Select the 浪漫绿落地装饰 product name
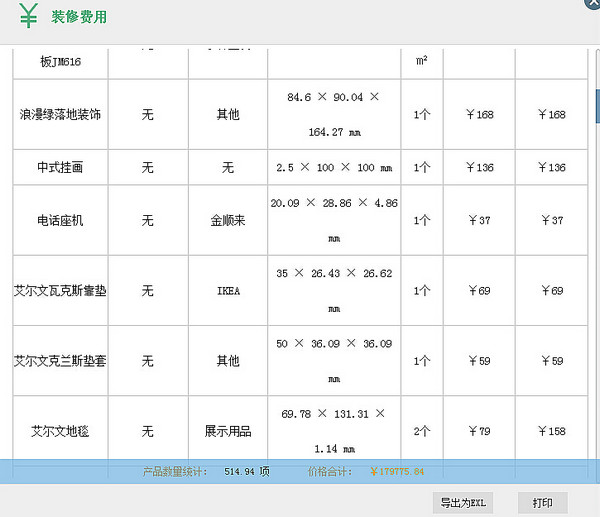The width and height of the screenshot is (600, 517). pos(60,114)
